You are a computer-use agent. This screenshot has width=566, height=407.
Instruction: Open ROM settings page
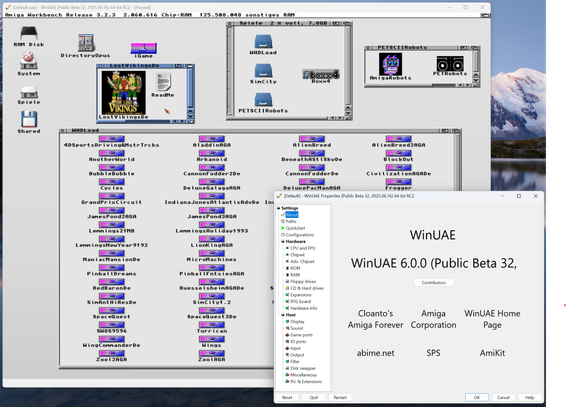(295, 268)
